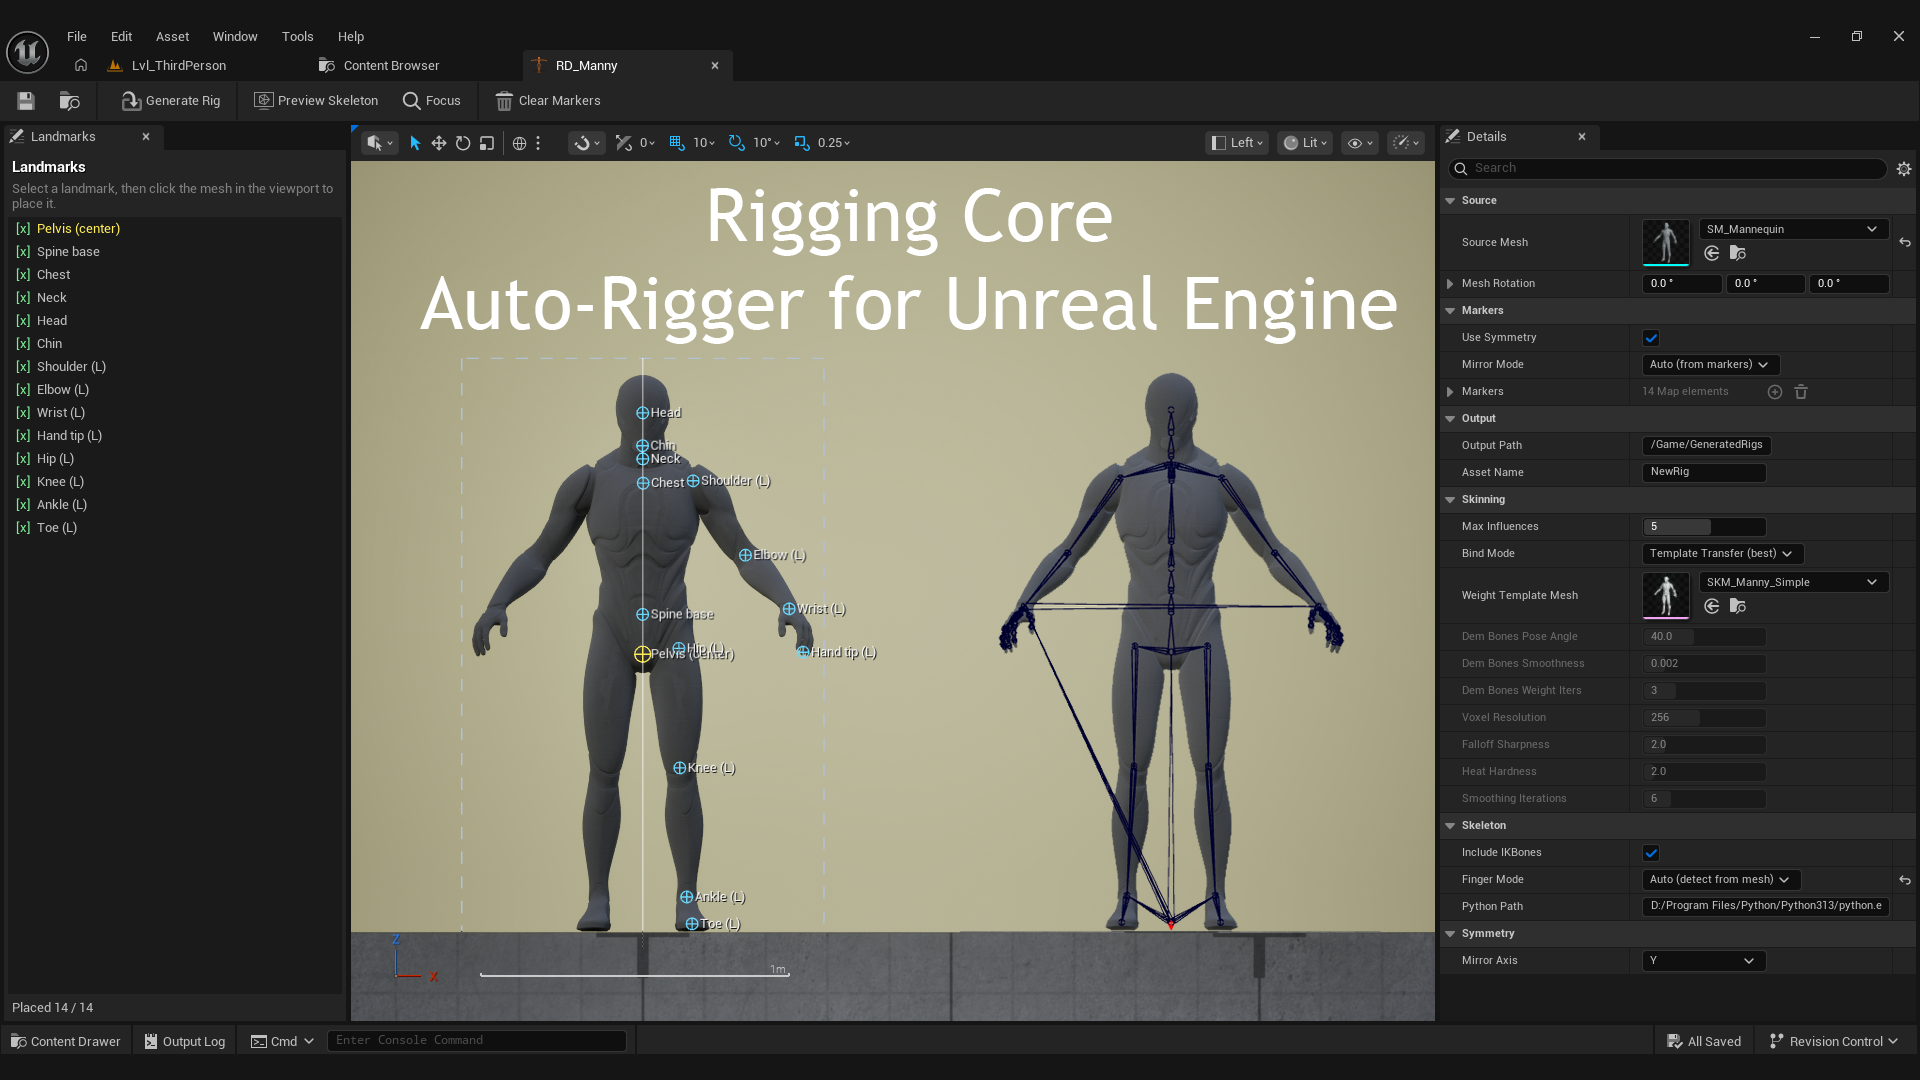Viewport: 1920px width, 1080px height.
Task: Open the Details panel settings gear
Action: coord(1904,169)
